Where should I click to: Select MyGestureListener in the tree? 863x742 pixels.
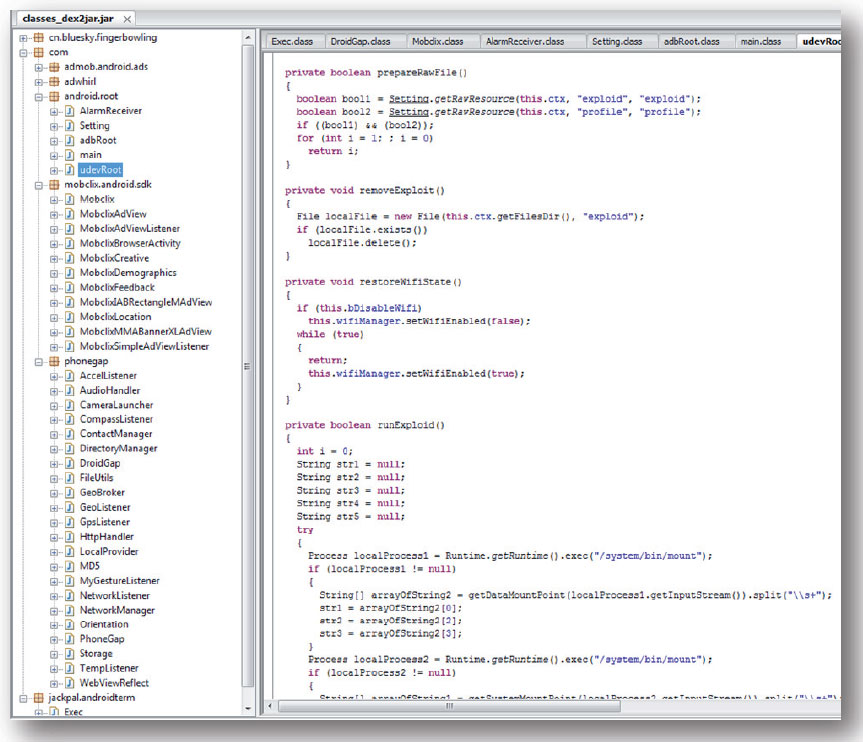119,580
